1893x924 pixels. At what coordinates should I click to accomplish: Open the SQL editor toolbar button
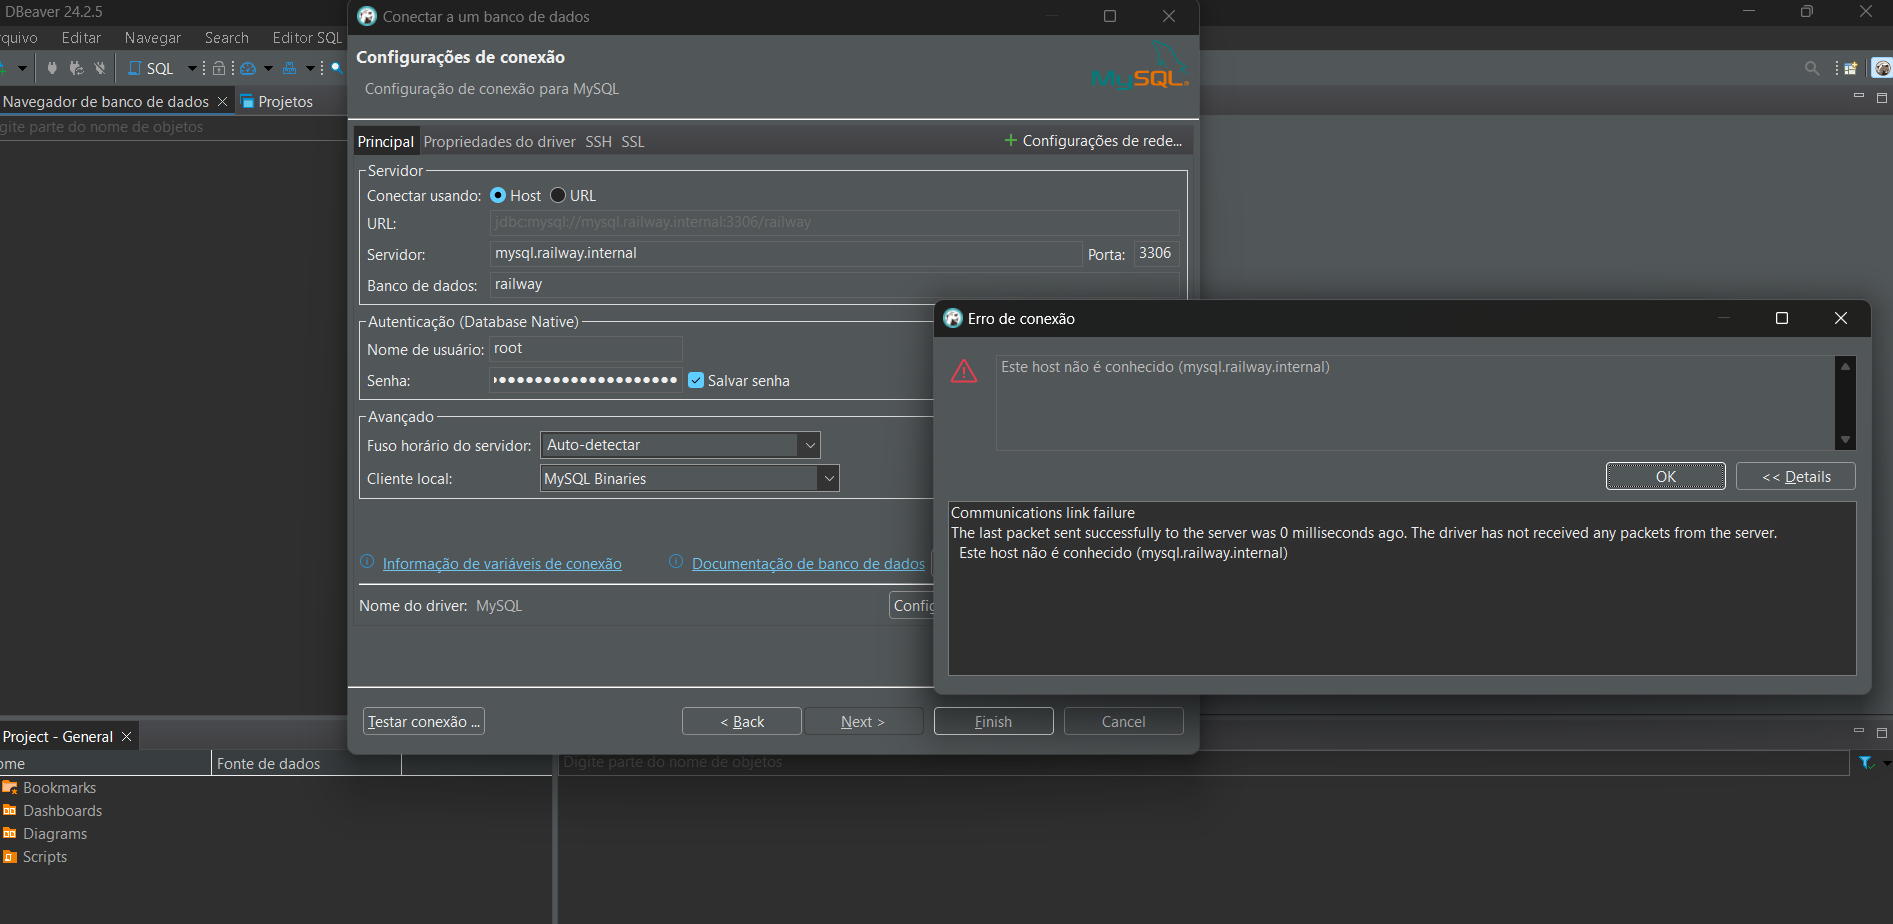click(151, 68)
